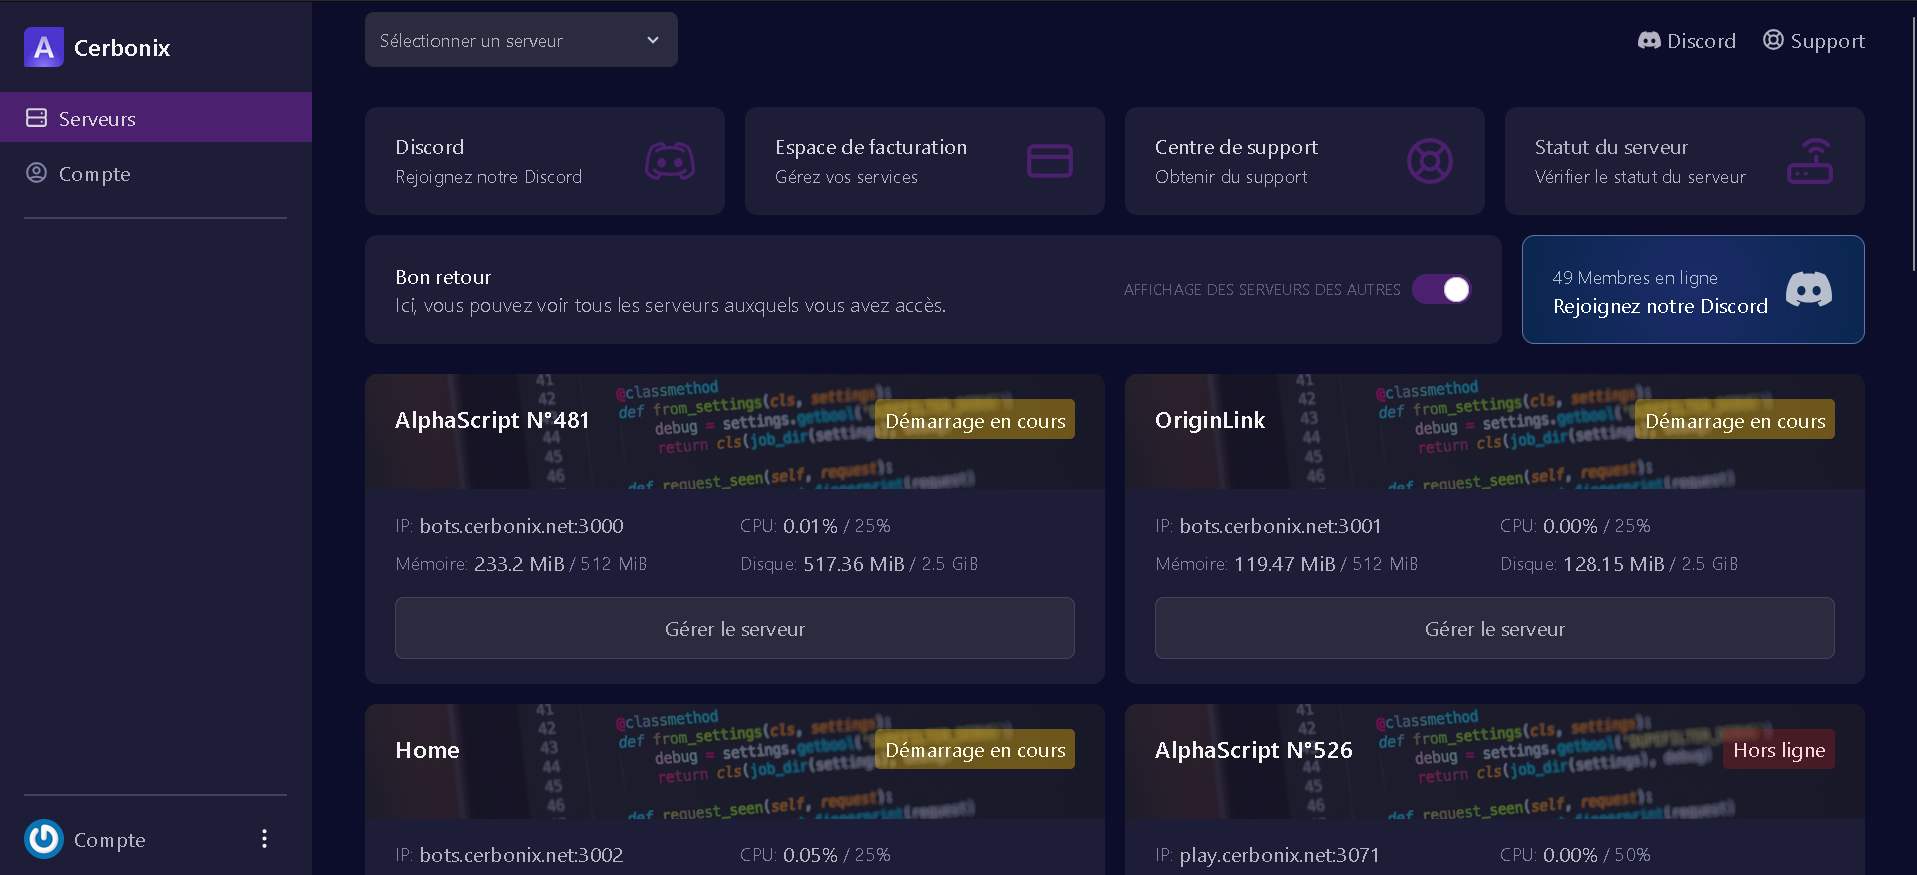This screenshot has height=875, width=1917.
Task: Click the Serveurs sidebar icon
Action: tap(36, 118)
